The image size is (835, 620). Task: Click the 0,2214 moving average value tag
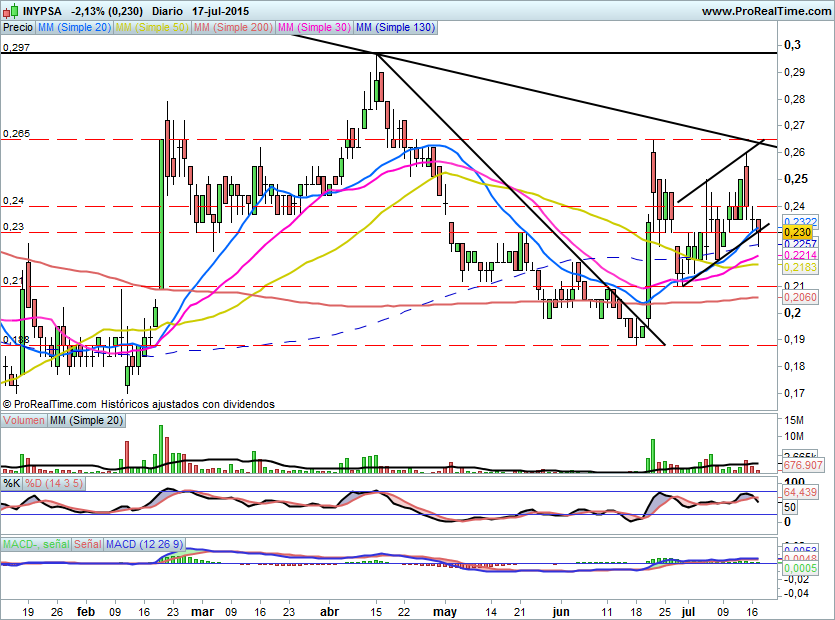pyautogui.click(x=800, y=256)
